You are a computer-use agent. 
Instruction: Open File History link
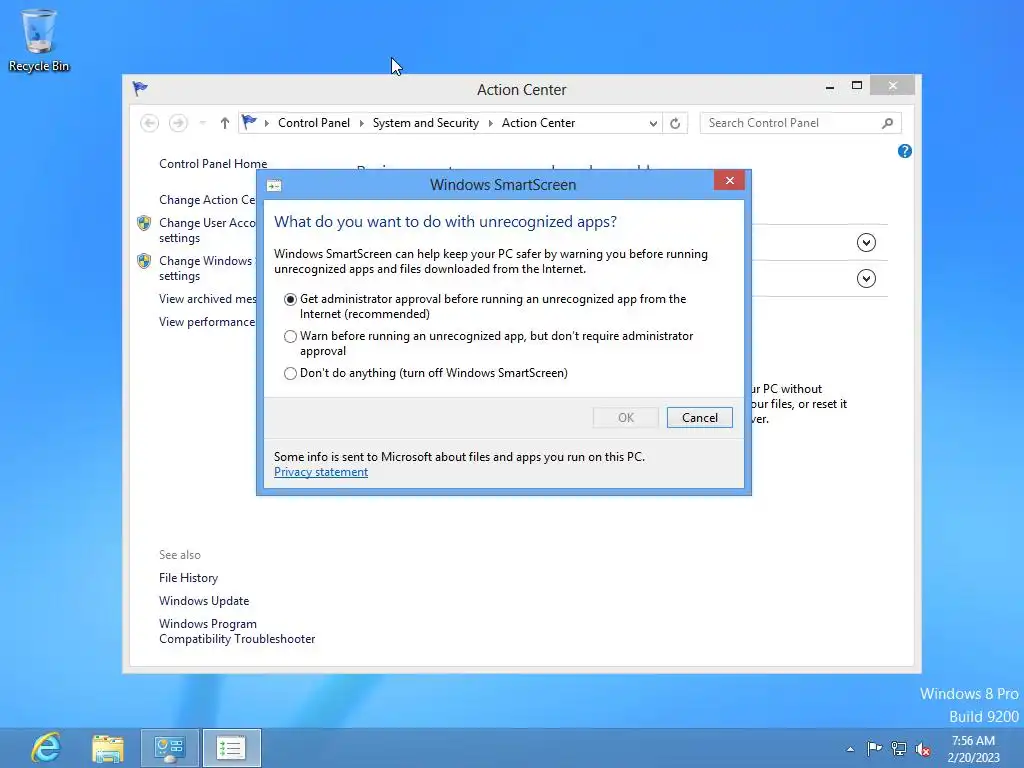coord(188,578)
